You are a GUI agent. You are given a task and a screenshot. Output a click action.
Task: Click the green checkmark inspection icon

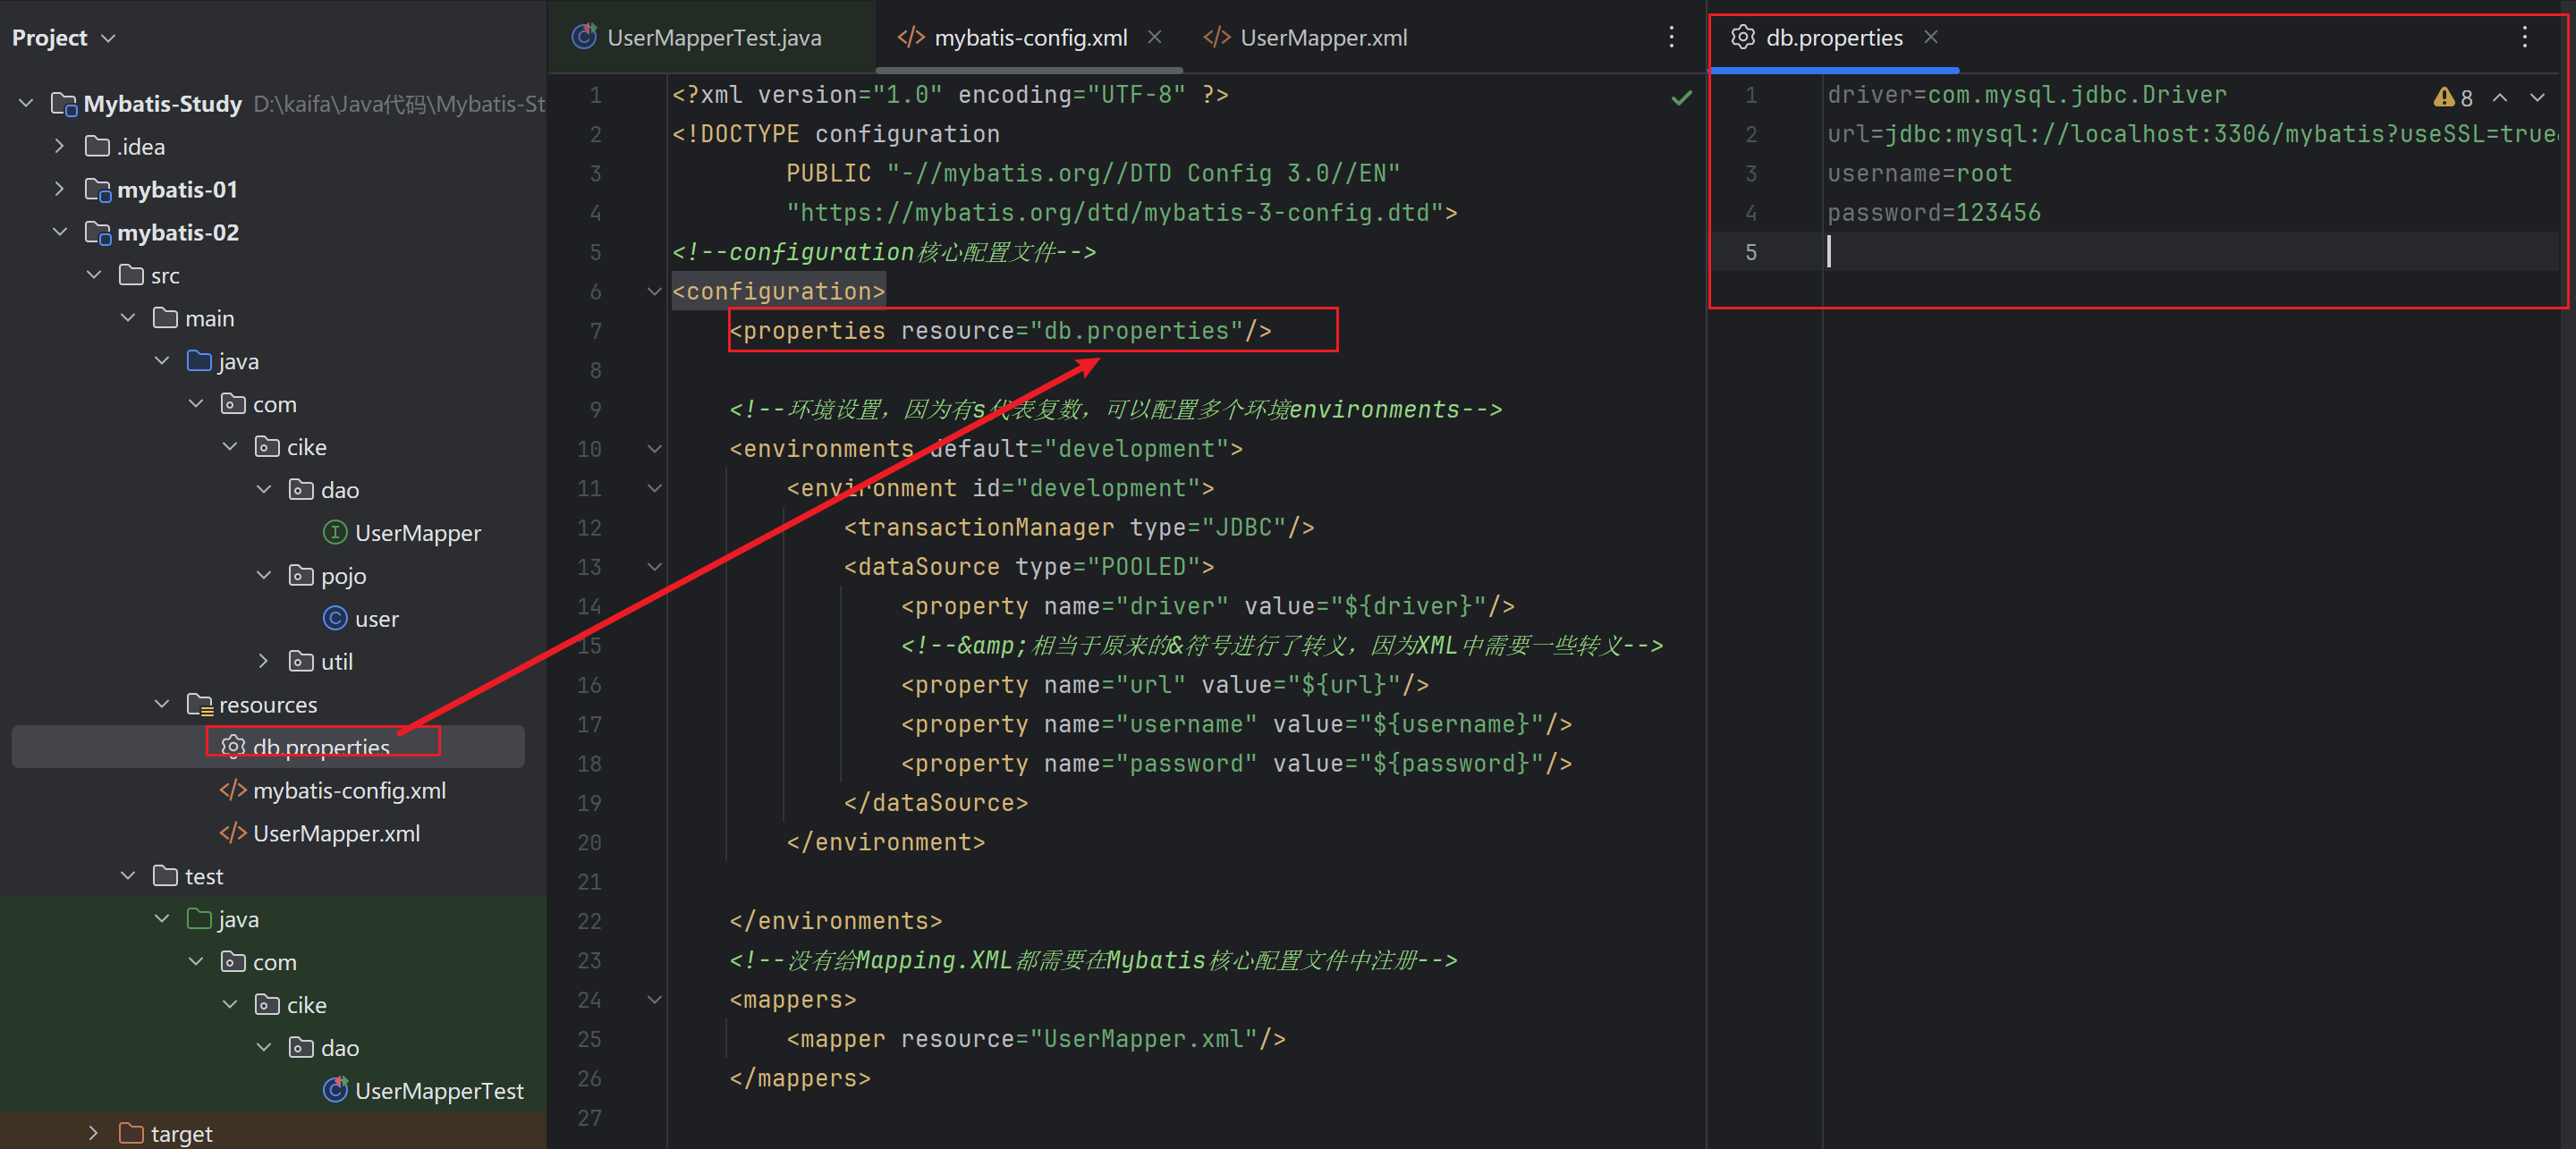click(x=1681, y=98)
